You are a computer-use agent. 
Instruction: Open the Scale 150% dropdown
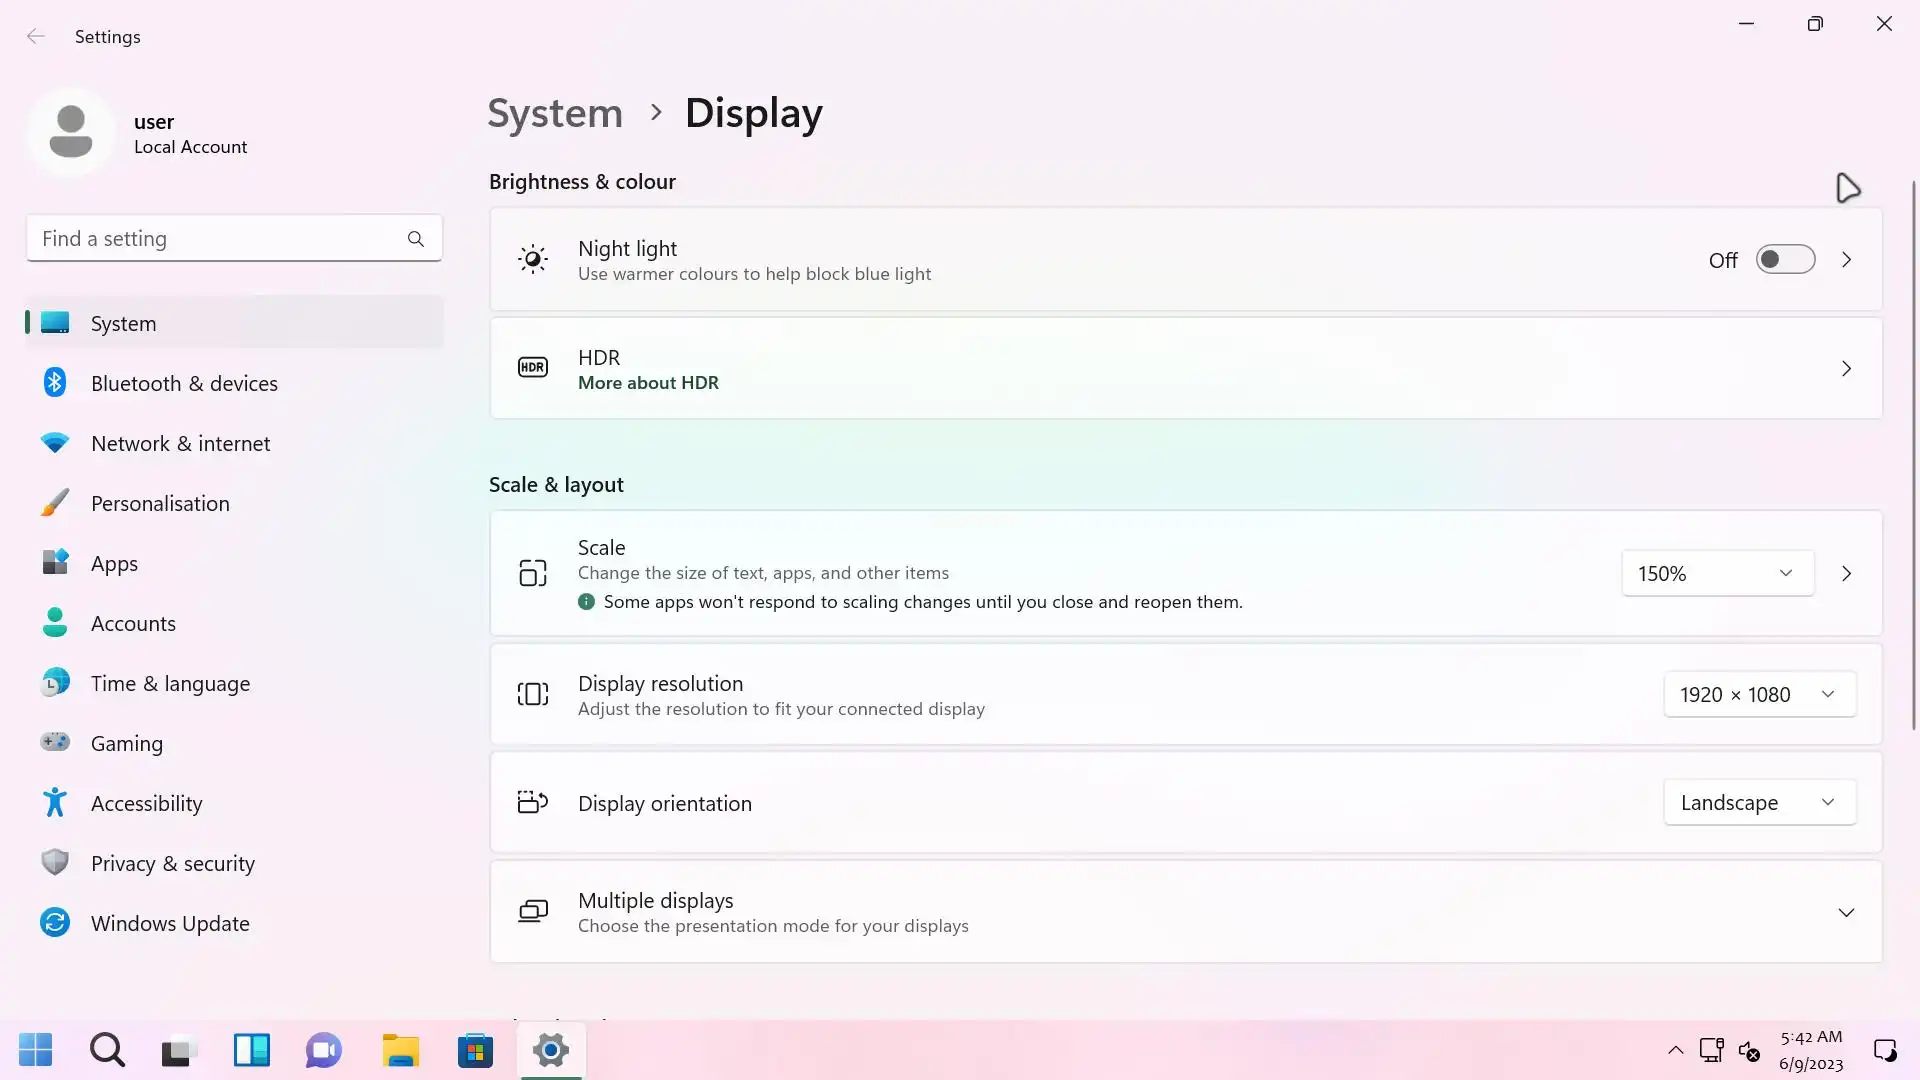(1717, 573)
